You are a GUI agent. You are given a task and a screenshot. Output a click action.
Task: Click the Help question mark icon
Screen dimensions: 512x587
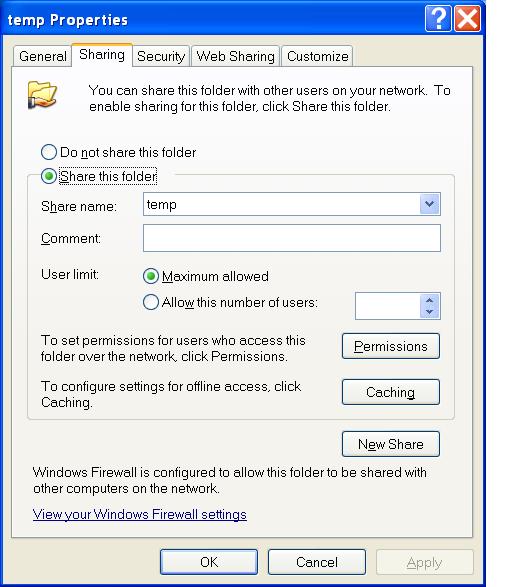438,18
